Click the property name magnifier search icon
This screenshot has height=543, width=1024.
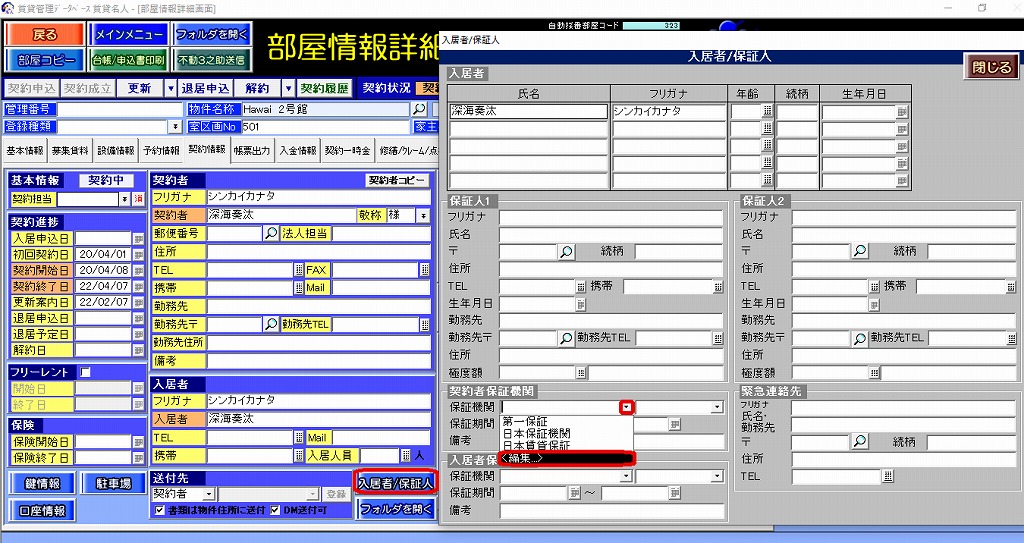(419, 109)
